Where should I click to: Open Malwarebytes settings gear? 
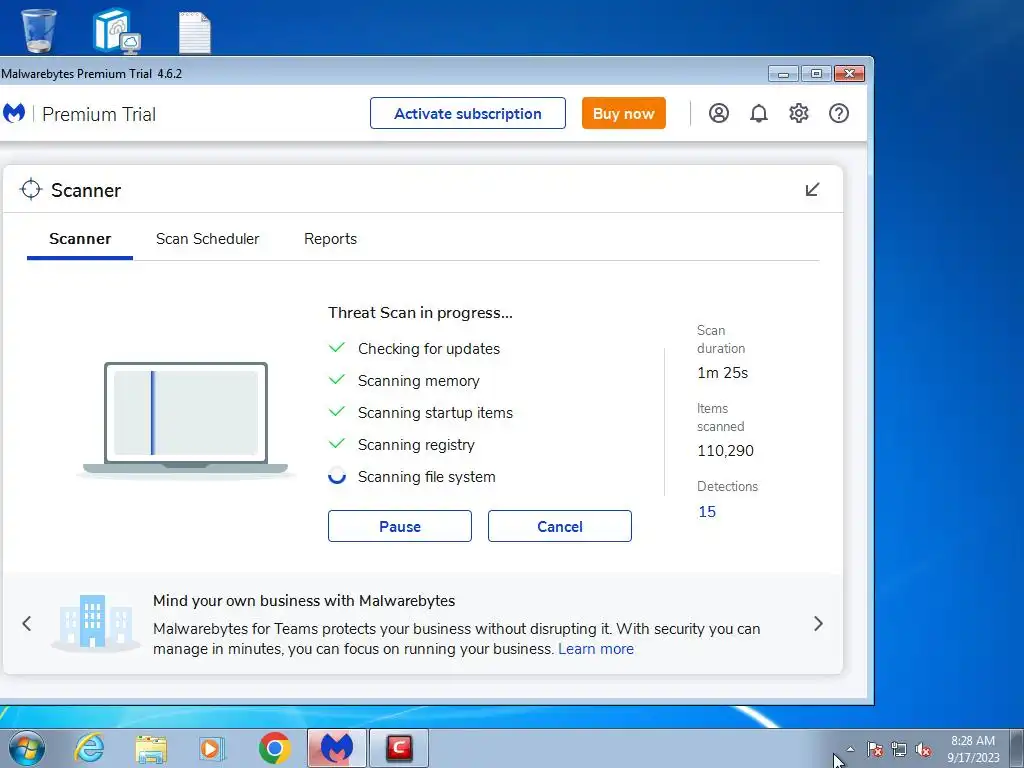tap(799, 114)
